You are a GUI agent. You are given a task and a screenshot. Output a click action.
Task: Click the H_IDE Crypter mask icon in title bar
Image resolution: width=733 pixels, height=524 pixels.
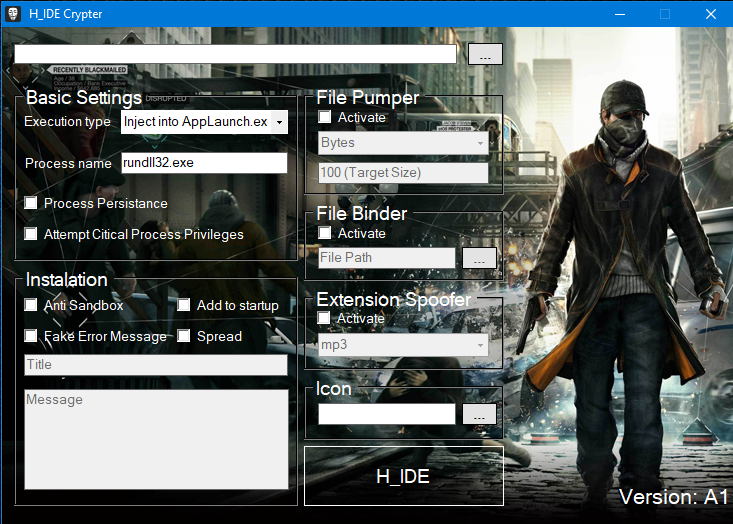pos(13,14)
